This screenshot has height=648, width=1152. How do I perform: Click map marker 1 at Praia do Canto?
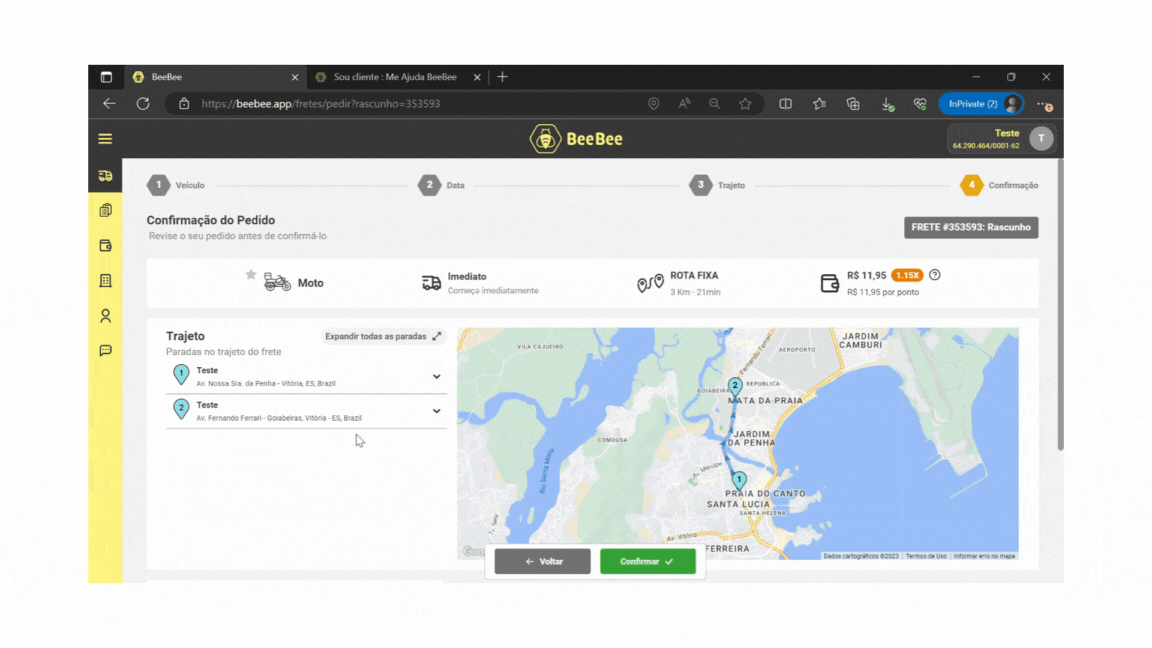click(739, 480)
